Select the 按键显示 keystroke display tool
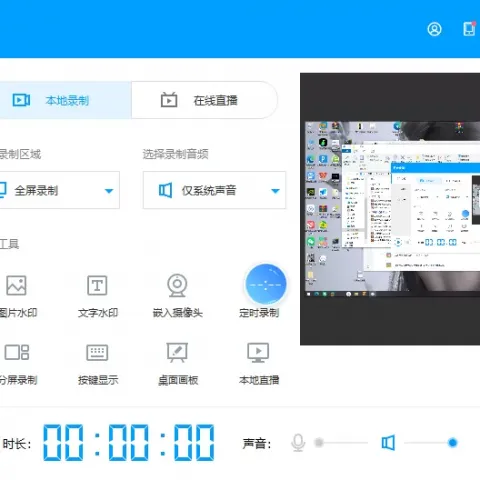 coord(98,364)
